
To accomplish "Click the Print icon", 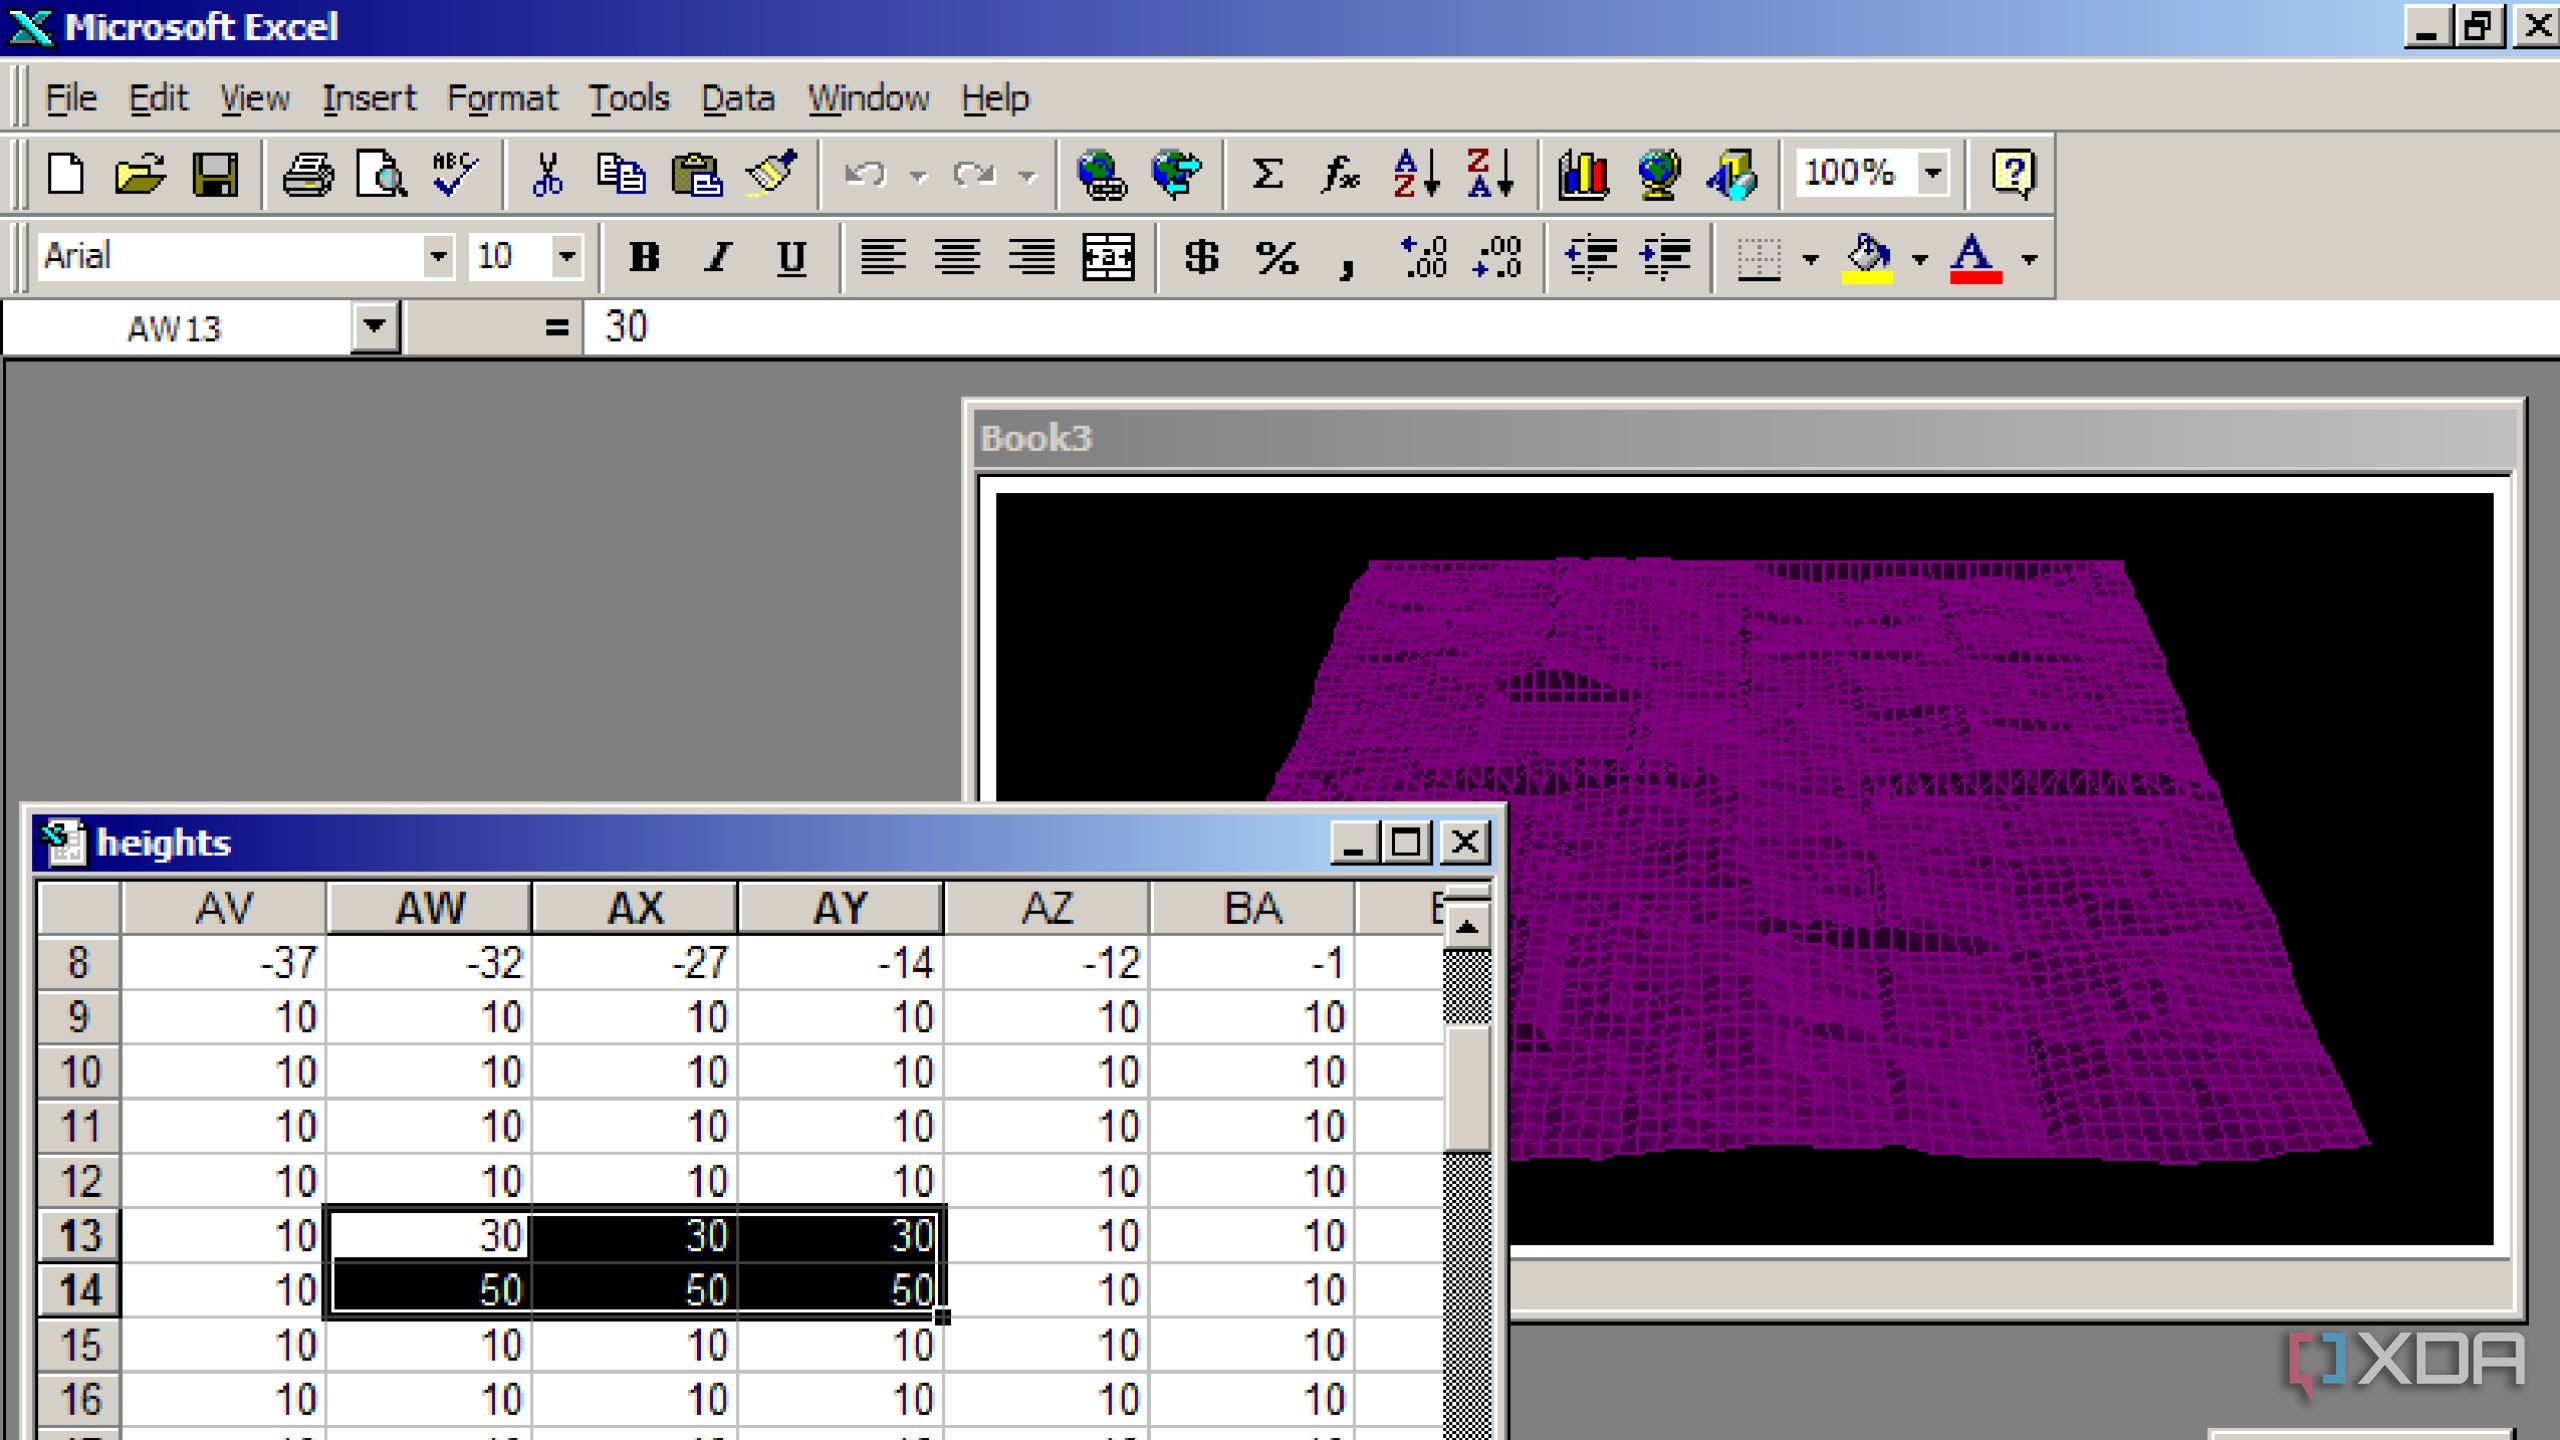I will [308, 175].
